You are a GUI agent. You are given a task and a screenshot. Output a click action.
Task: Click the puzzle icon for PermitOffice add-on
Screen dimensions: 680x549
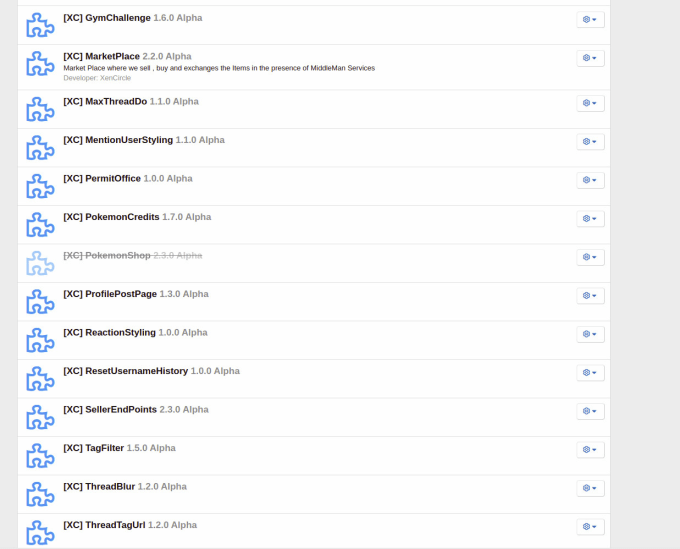click(40, 186)
